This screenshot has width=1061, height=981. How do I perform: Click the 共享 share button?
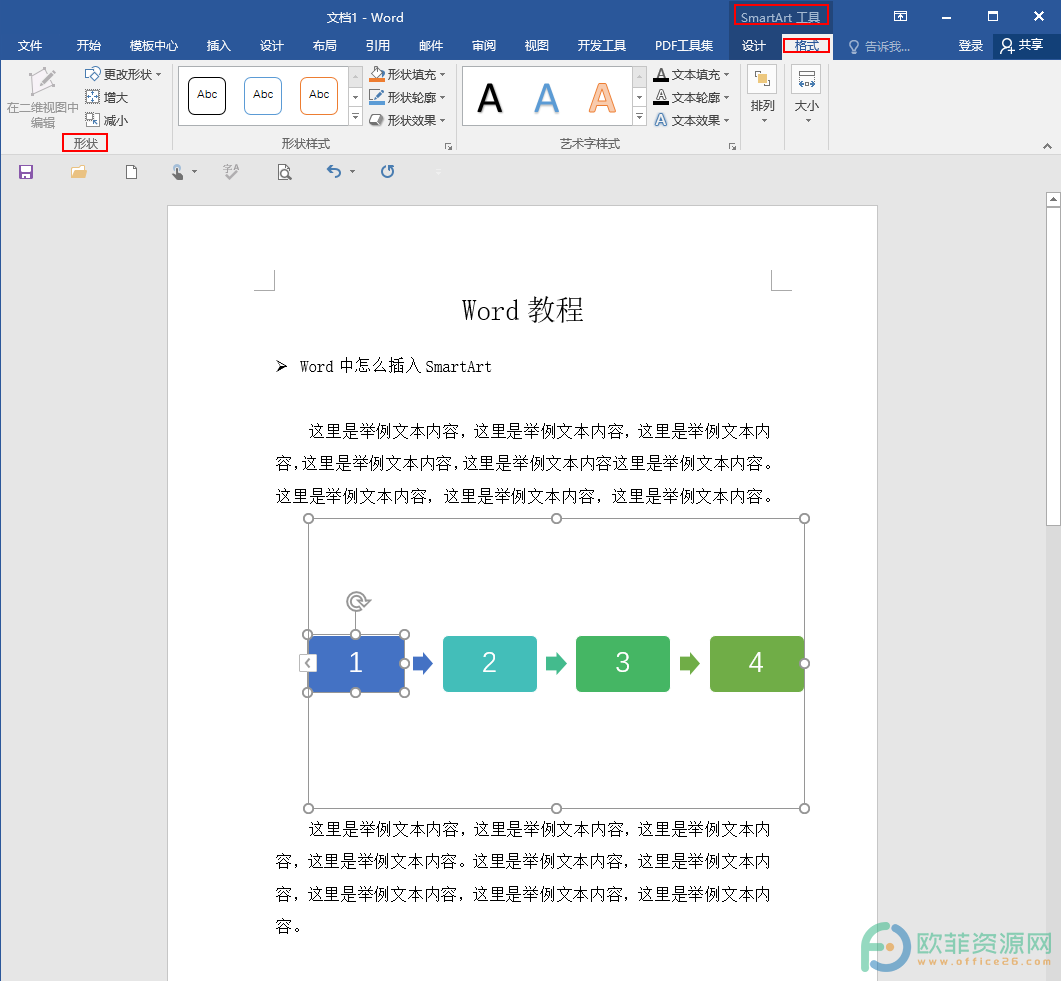point(1022,45)
